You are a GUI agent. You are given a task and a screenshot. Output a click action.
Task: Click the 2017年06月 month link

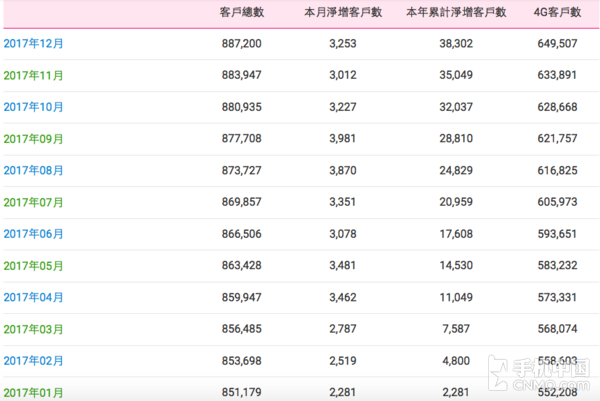(34, 234)
